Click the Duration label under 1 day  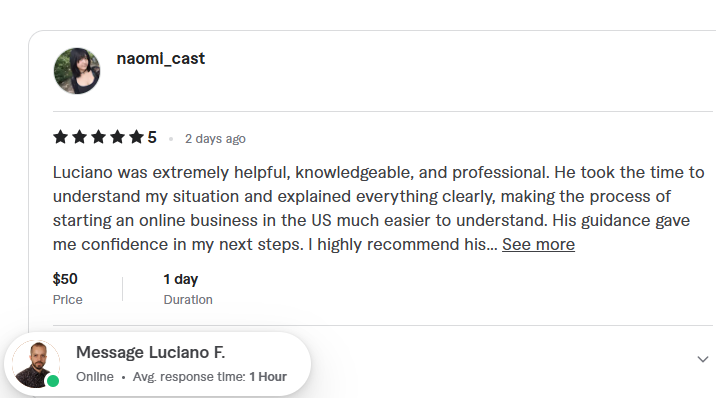click(188, 300)
